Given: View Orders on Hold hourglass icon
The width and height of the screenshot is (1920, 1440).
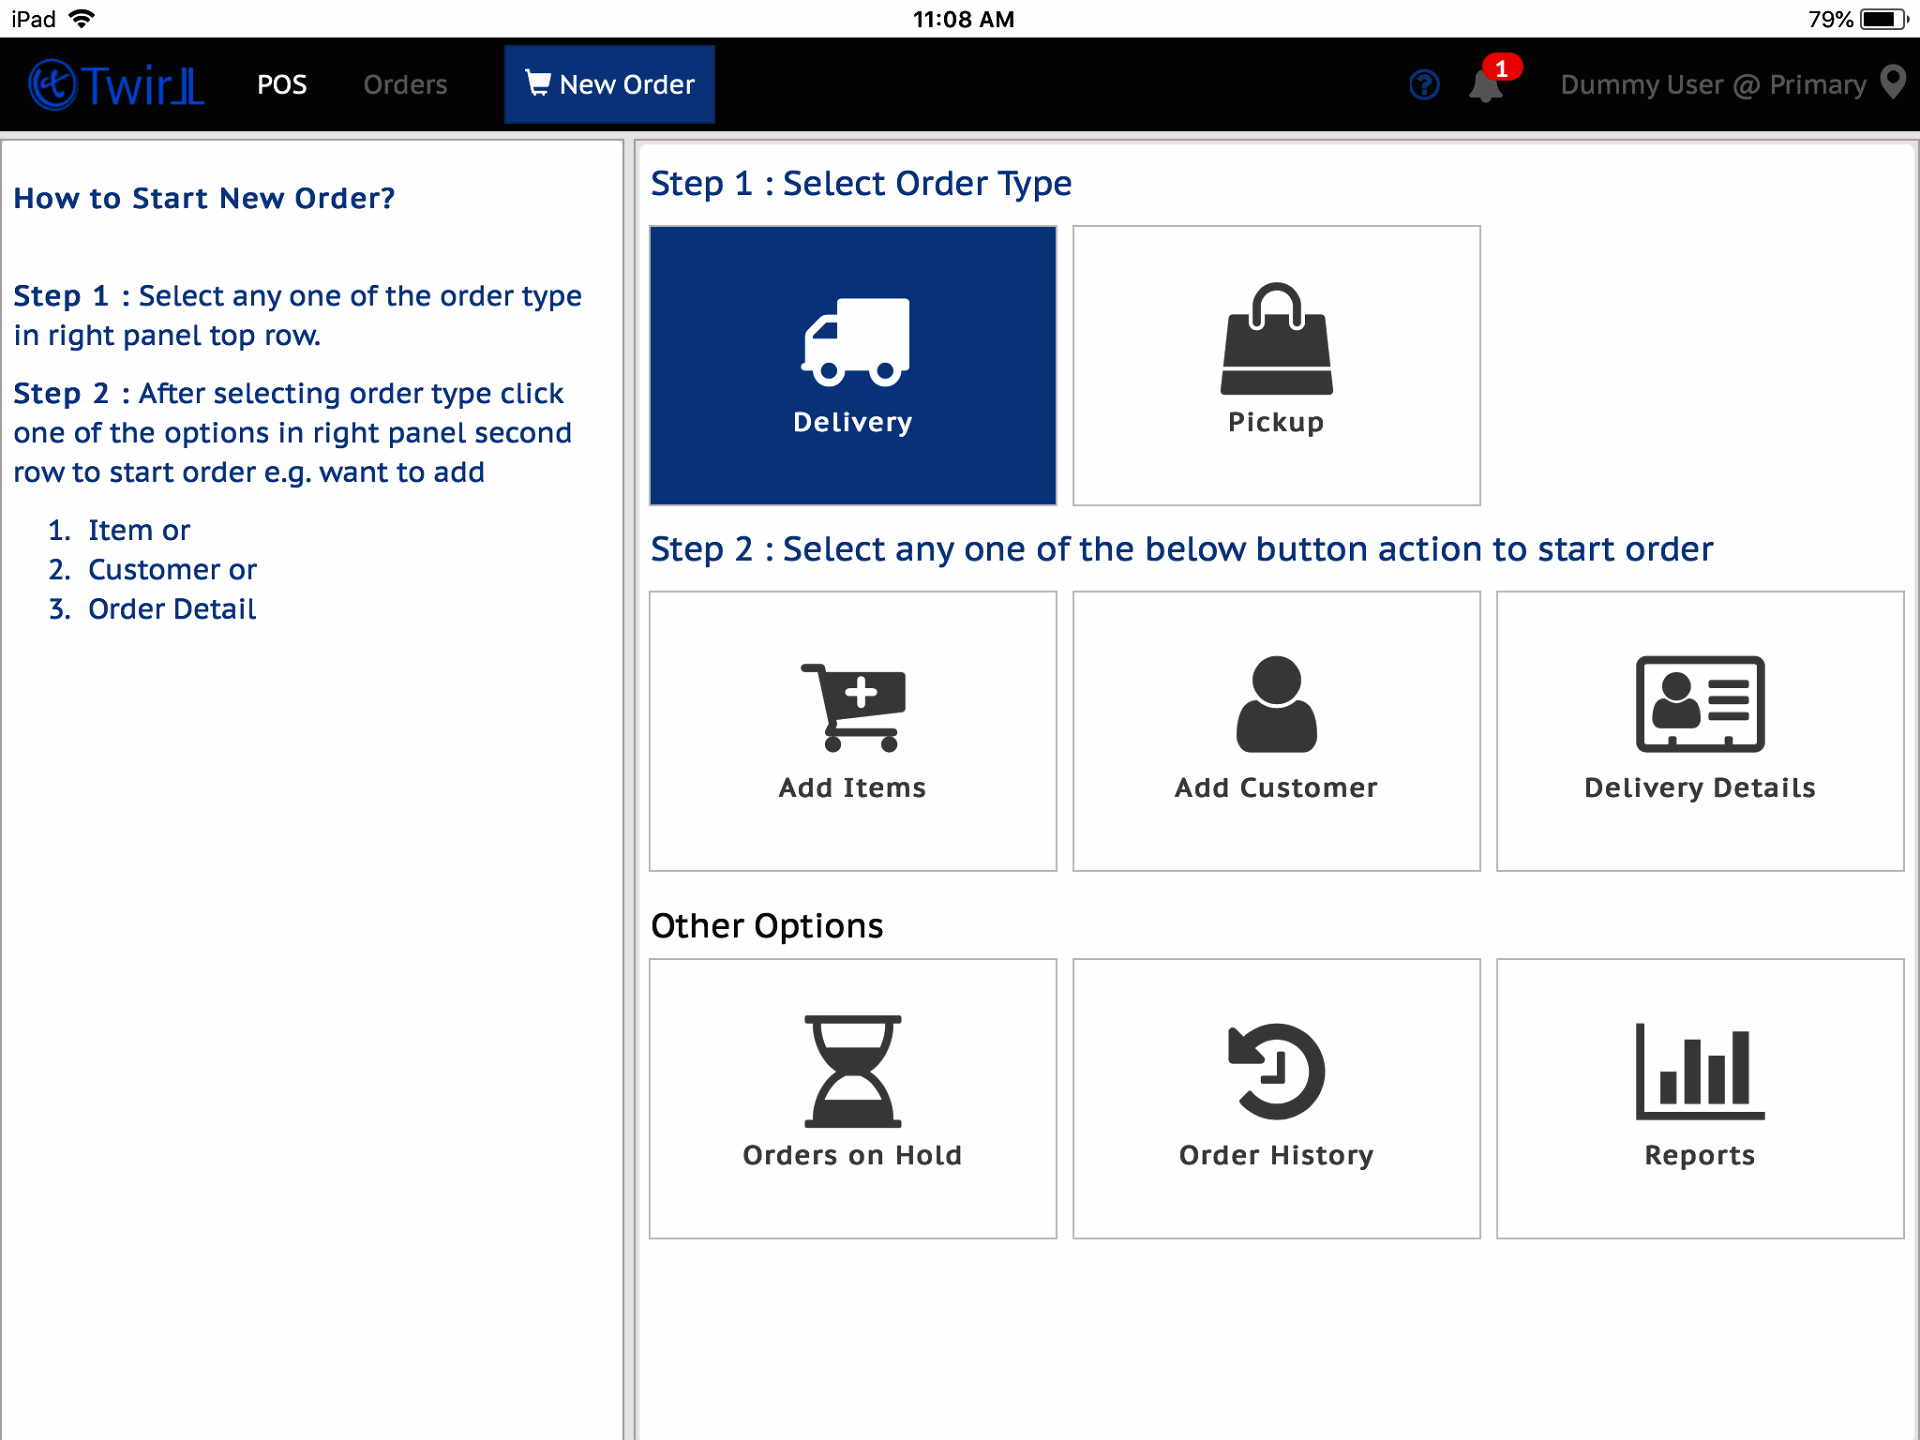Looking at the screenshot, I should click(x=853, y=1071).
